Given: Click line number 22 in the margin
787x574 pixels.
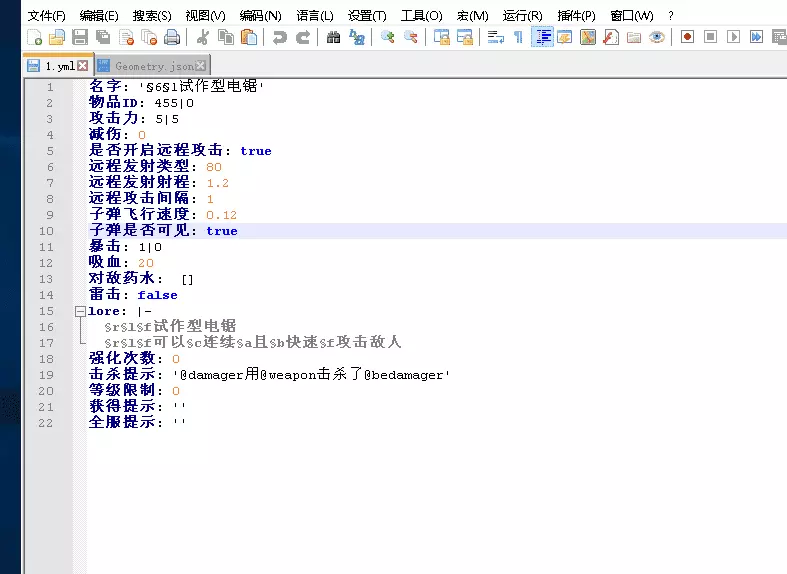Looking at the screenshot, I should pos(46,423).
